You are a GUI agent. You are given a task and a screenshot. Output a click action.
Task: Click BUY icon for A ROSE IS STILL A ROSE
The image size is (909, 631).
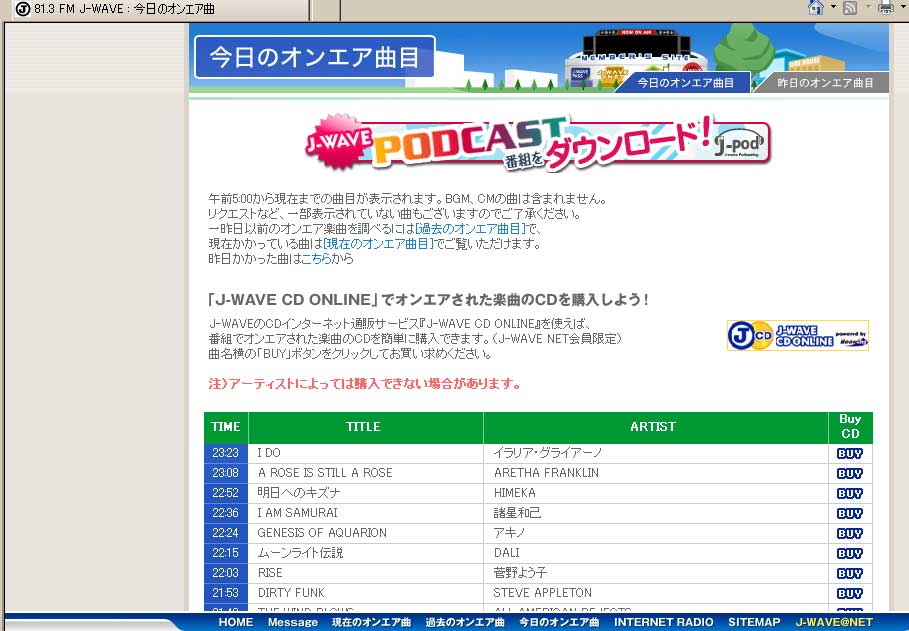849,473
